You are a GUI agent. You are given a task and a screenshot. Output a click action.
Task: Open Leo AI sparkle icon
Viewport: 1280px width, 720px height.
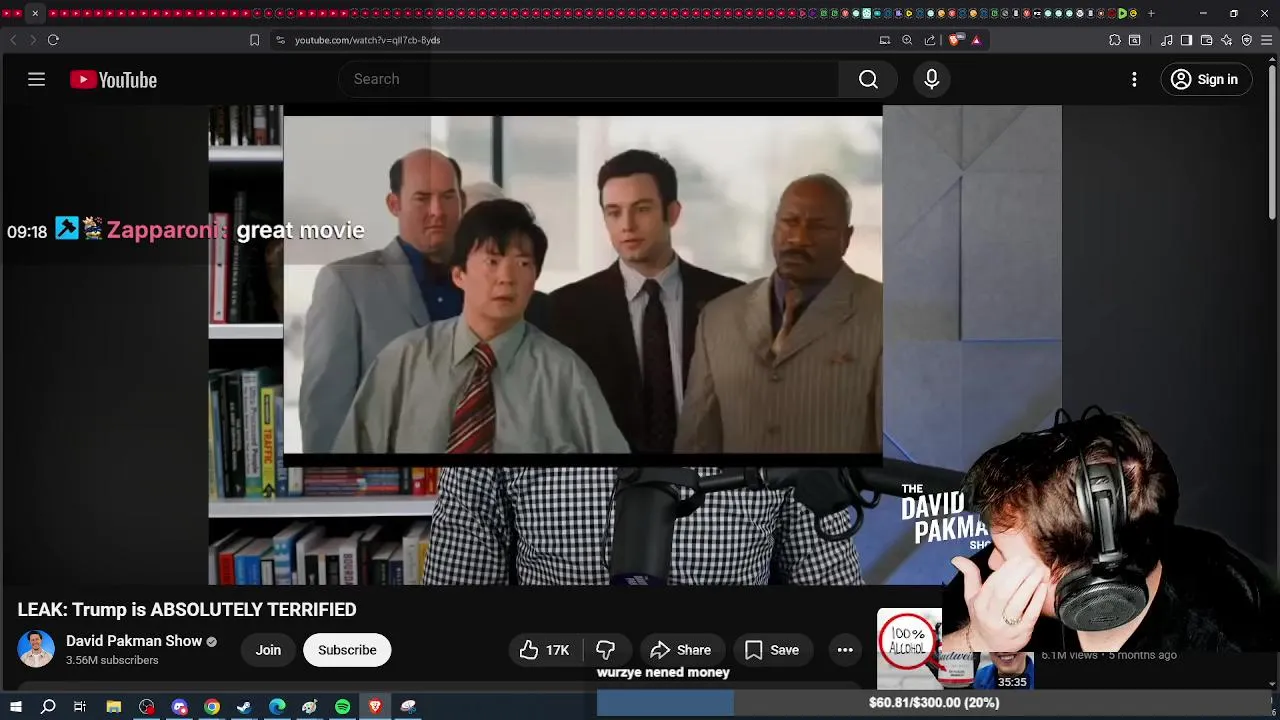tap(1227, 40)
